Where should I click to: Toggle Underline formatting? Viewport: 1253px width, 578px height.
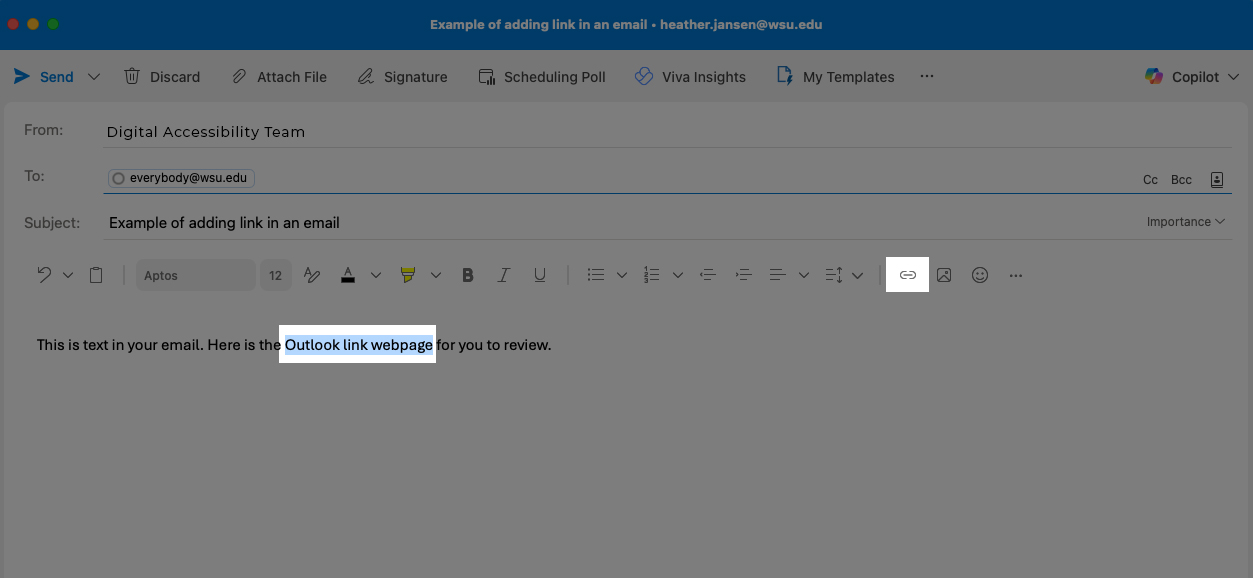click(x=540, y=275)
